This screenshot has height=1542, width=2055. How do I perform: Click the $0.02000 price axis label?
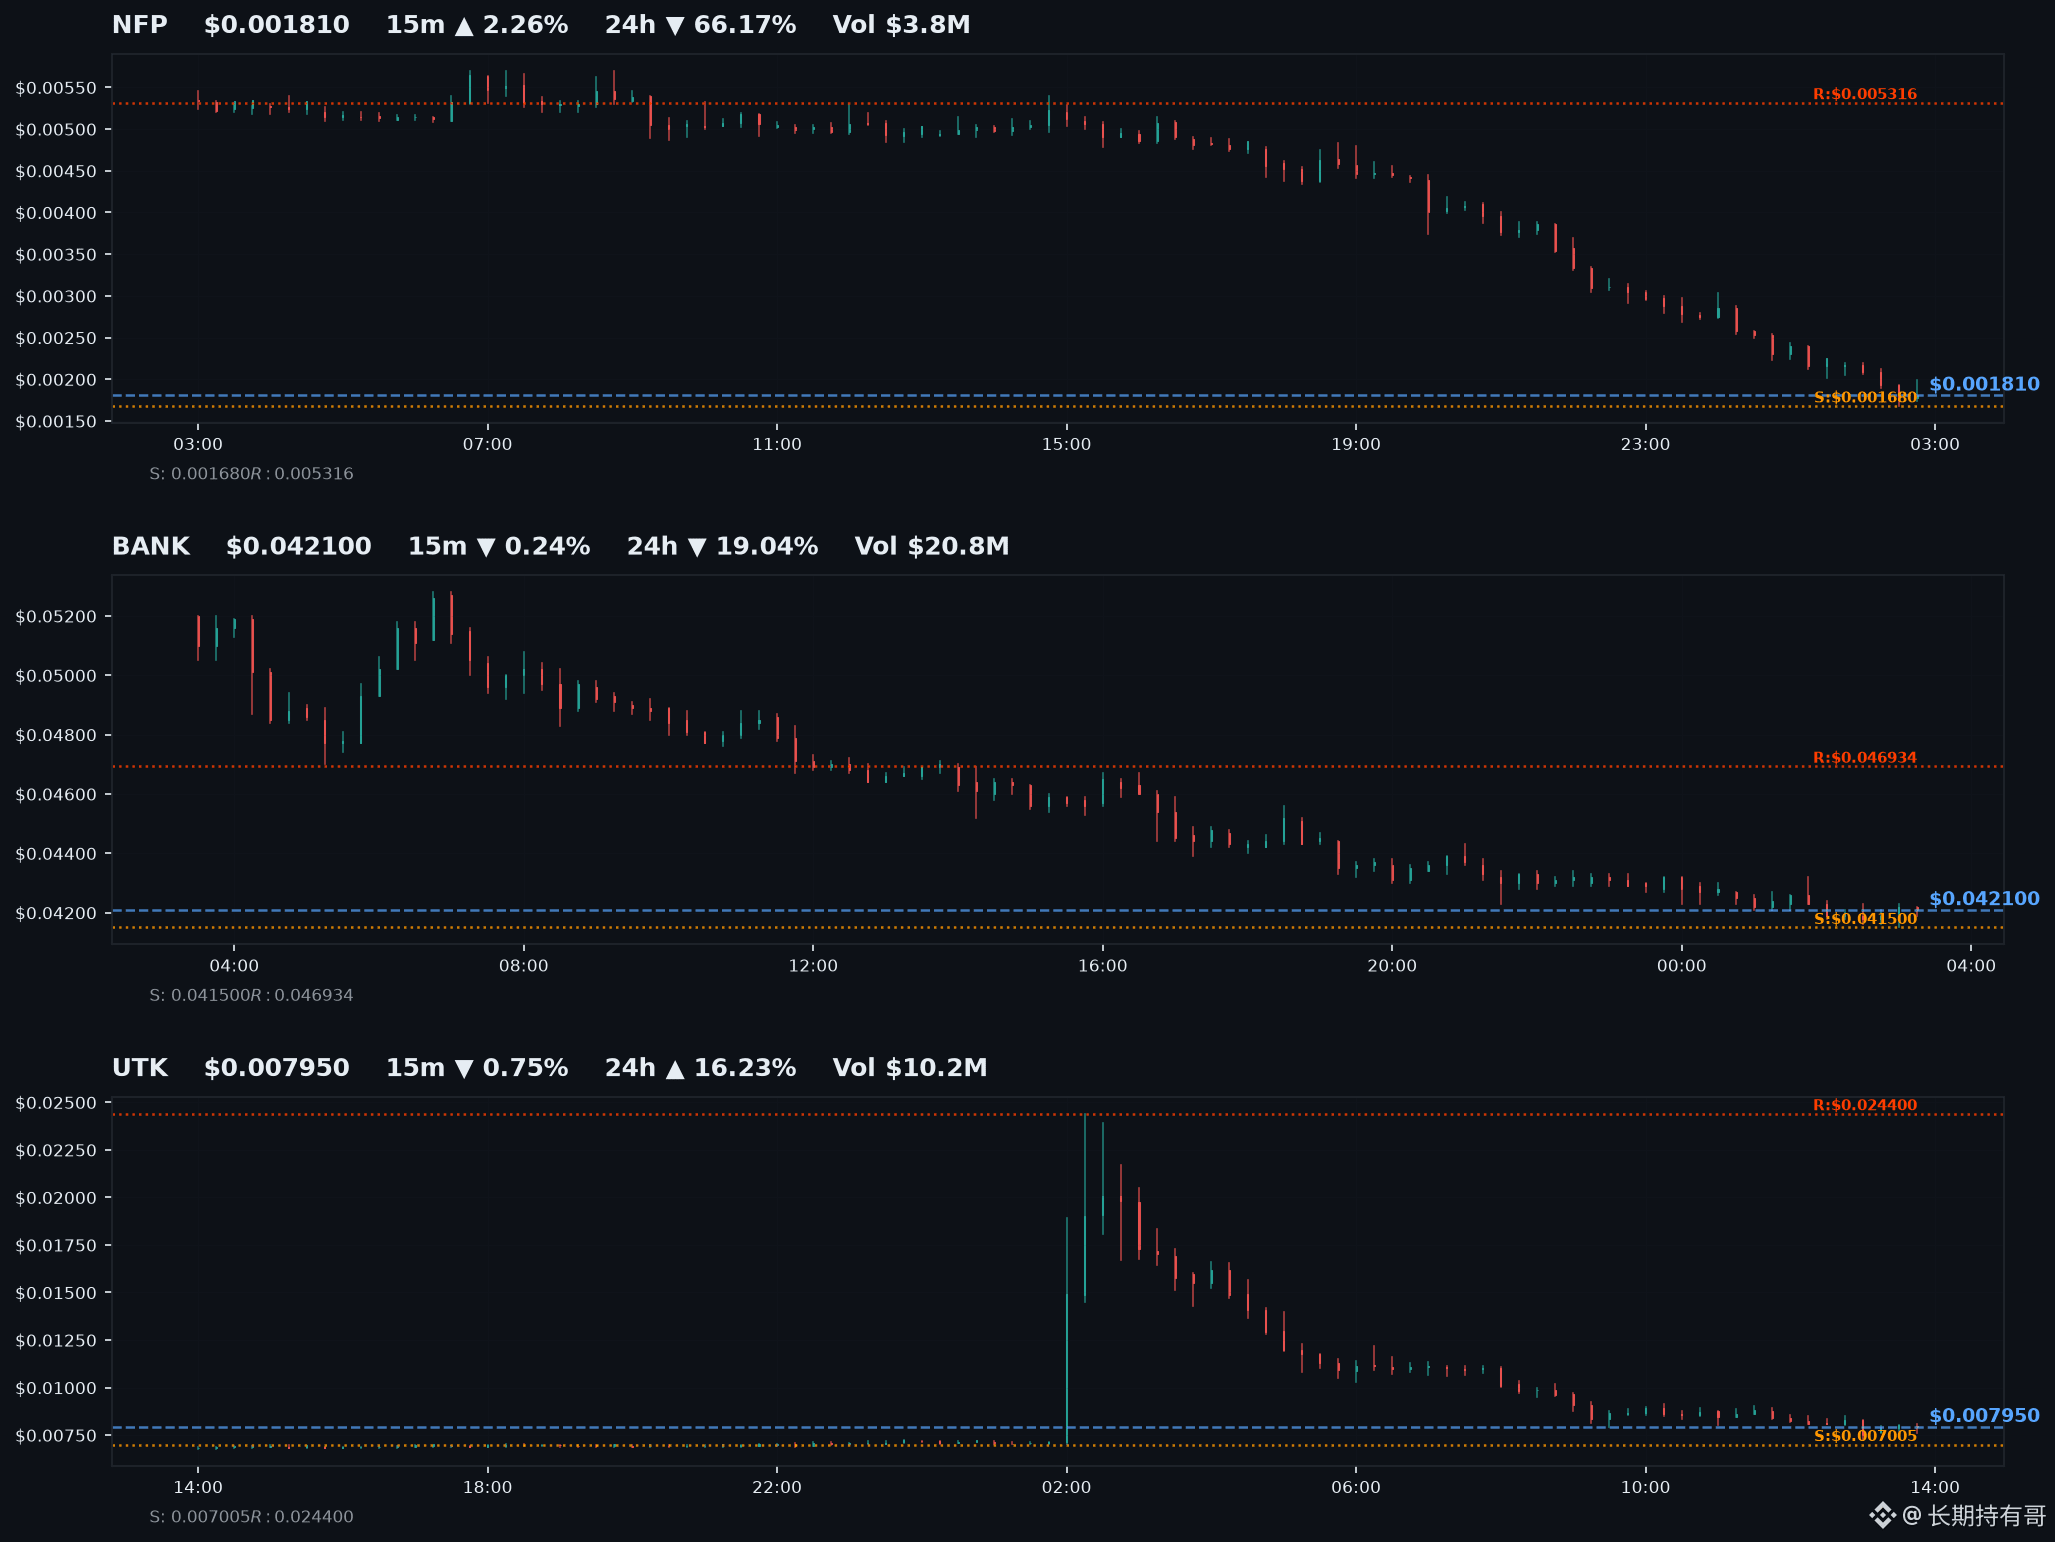coord(56,1198)
